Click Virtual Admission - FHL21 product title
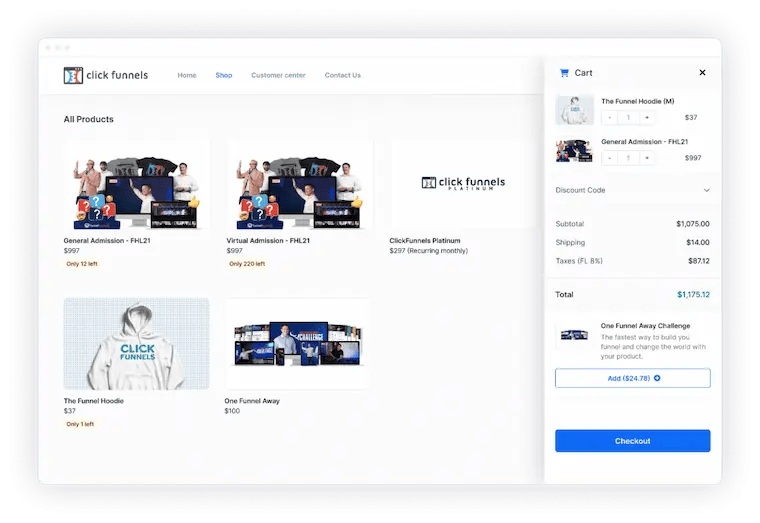Image resolution: width=760 pixels, height=523 pixels. coord(268,240)
